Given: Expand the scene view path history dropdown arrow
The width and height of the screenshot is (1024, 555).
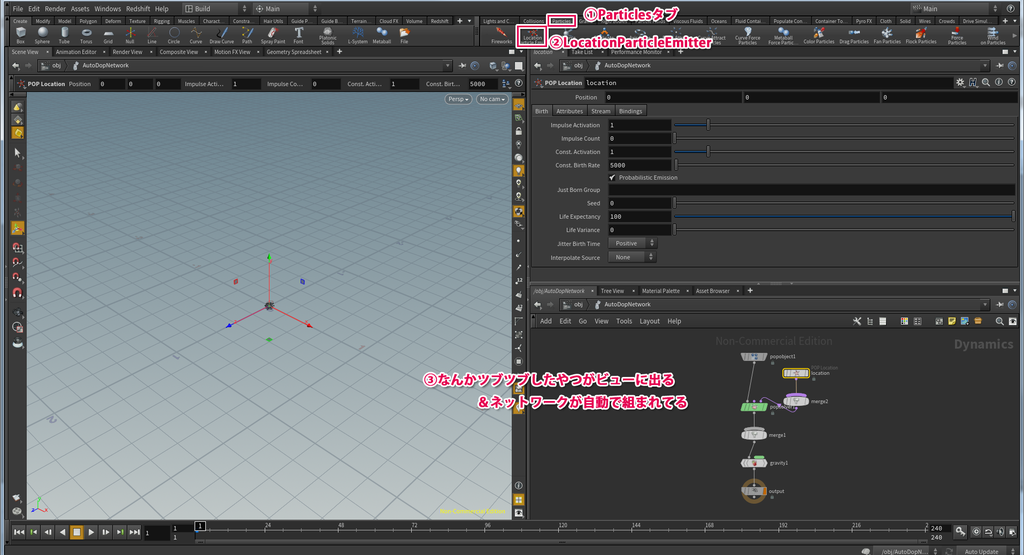Looking at the screenshot, I should pos(447,65).
